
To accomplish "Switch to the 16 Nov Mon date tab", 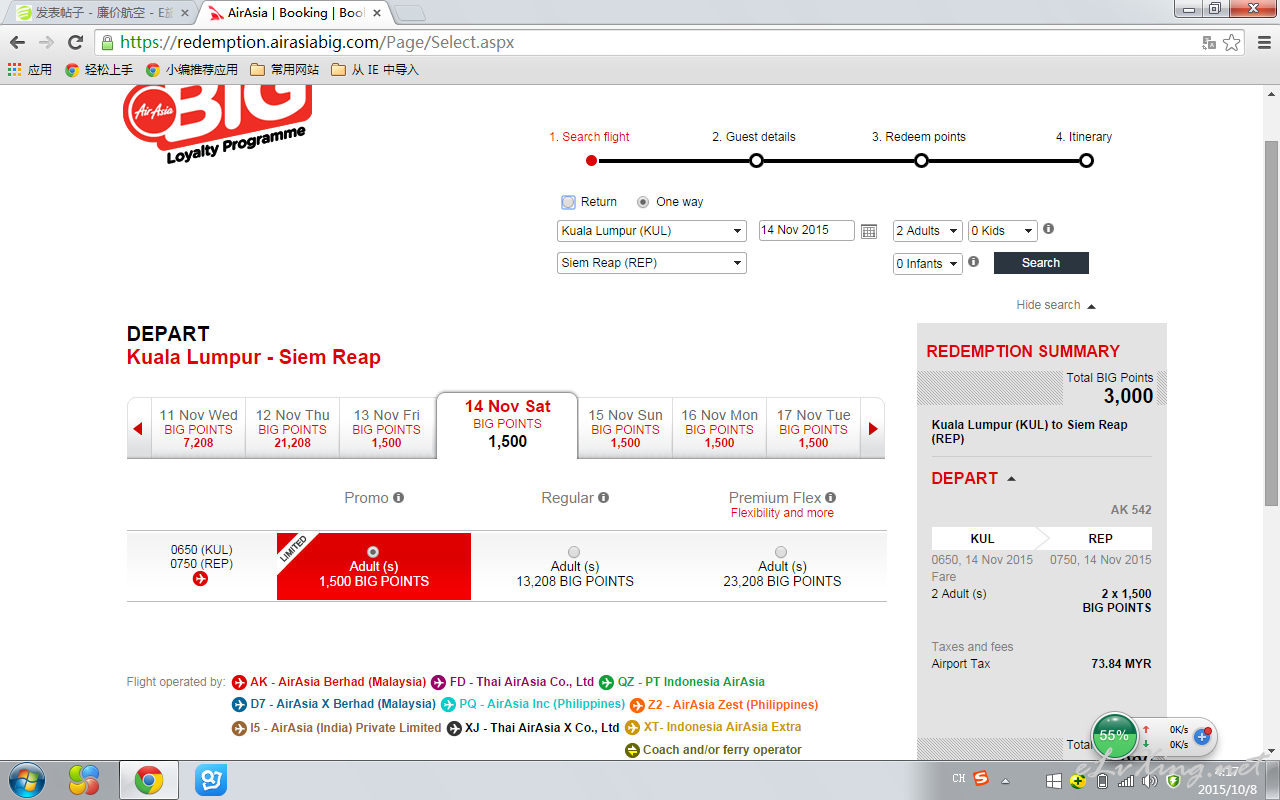I will click(719, 429).
